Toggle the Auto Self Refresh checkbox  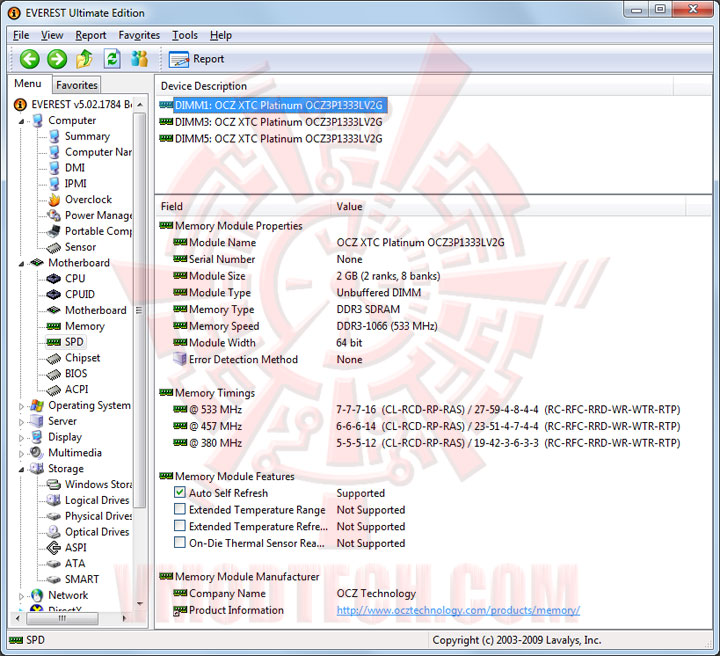[180, 493]
